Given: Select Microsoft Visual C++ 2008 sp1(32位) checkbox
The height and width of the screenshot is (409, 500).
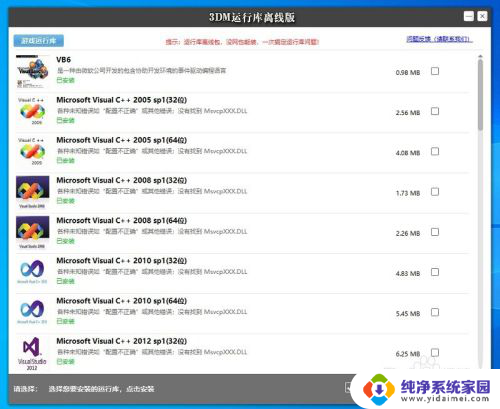Looking at the screenshot, I should point(435,192).
